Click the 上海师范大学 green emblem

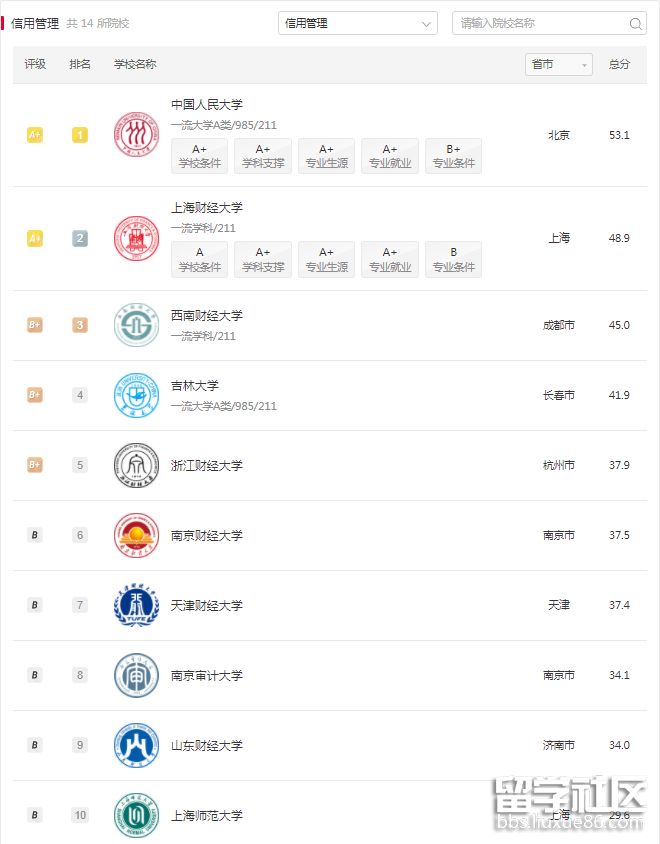coord(136,815)
